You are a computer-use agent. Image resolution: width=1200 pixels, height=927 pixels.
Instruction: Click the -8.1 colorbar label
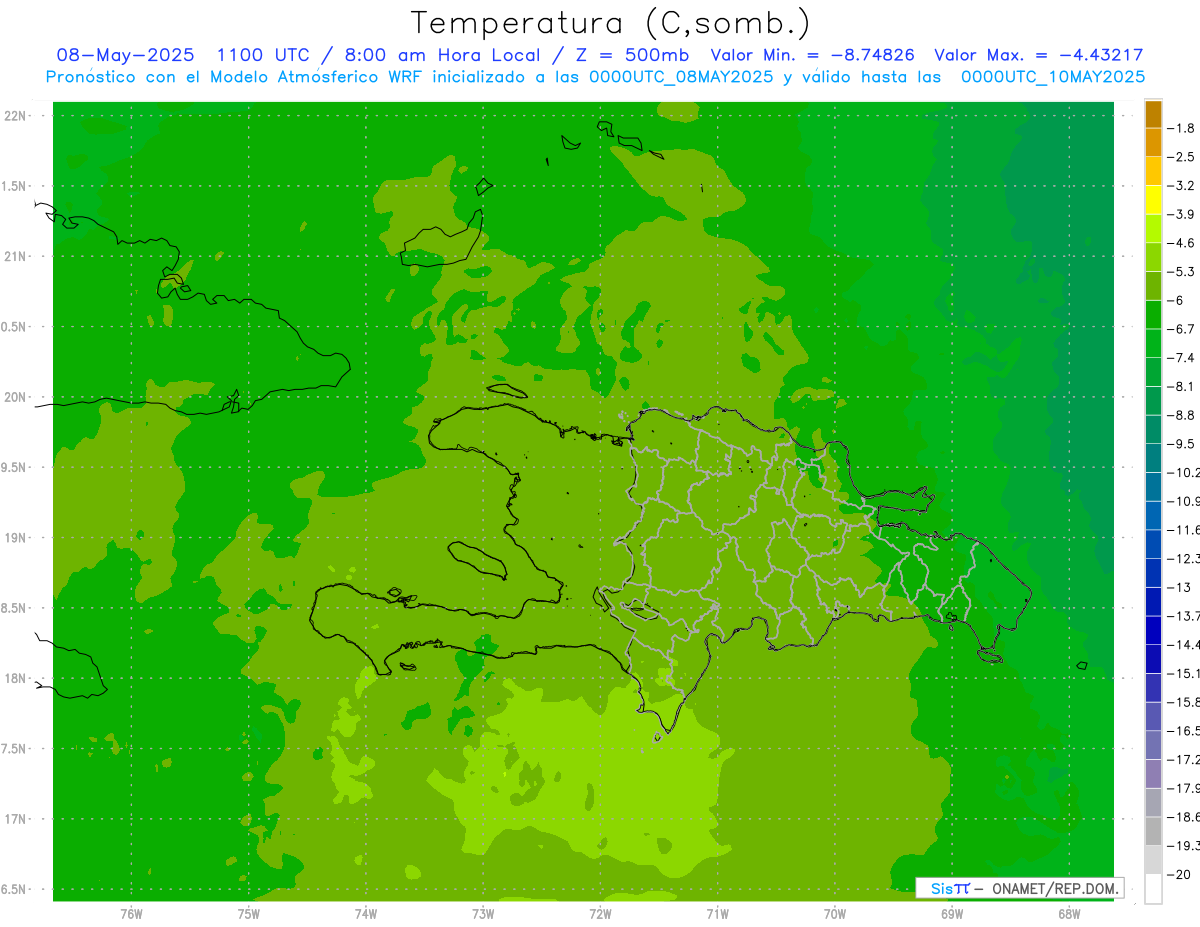pos(1181,386)
